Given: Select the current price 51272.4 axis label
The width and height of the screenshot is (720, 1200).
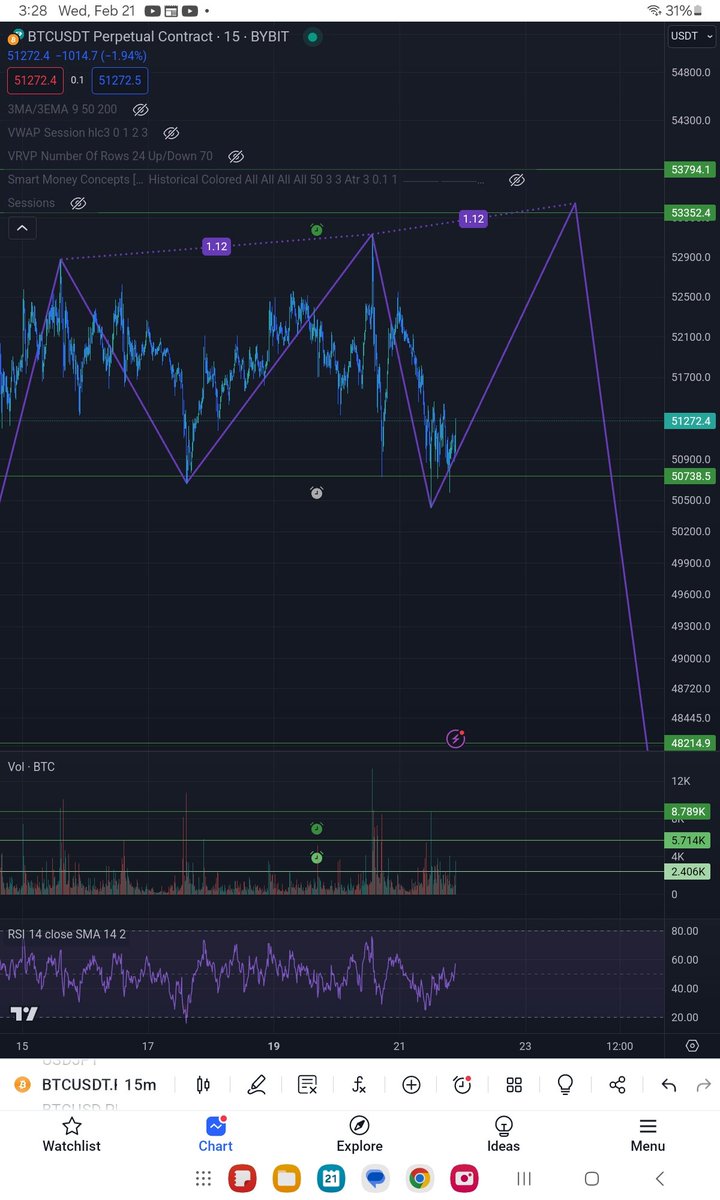Looking at the screenshot, I should [692, 422].
